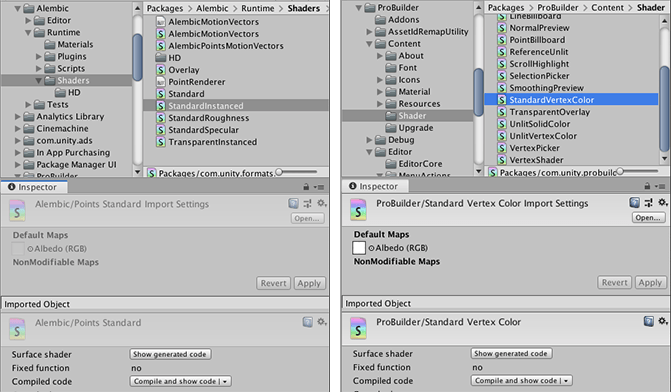Expand the Debug folder in ProBuilder tree
Screen dimensions: 671x392
(x=369, y=140)
